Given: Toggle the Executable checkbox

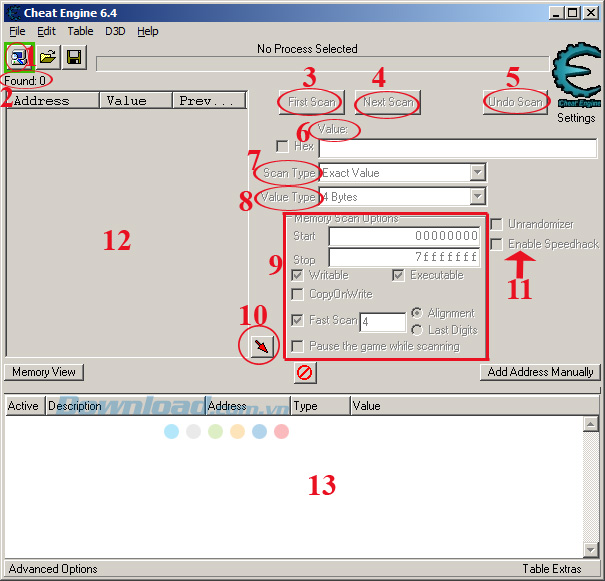Looking at the screenshot, I should 398,275.
